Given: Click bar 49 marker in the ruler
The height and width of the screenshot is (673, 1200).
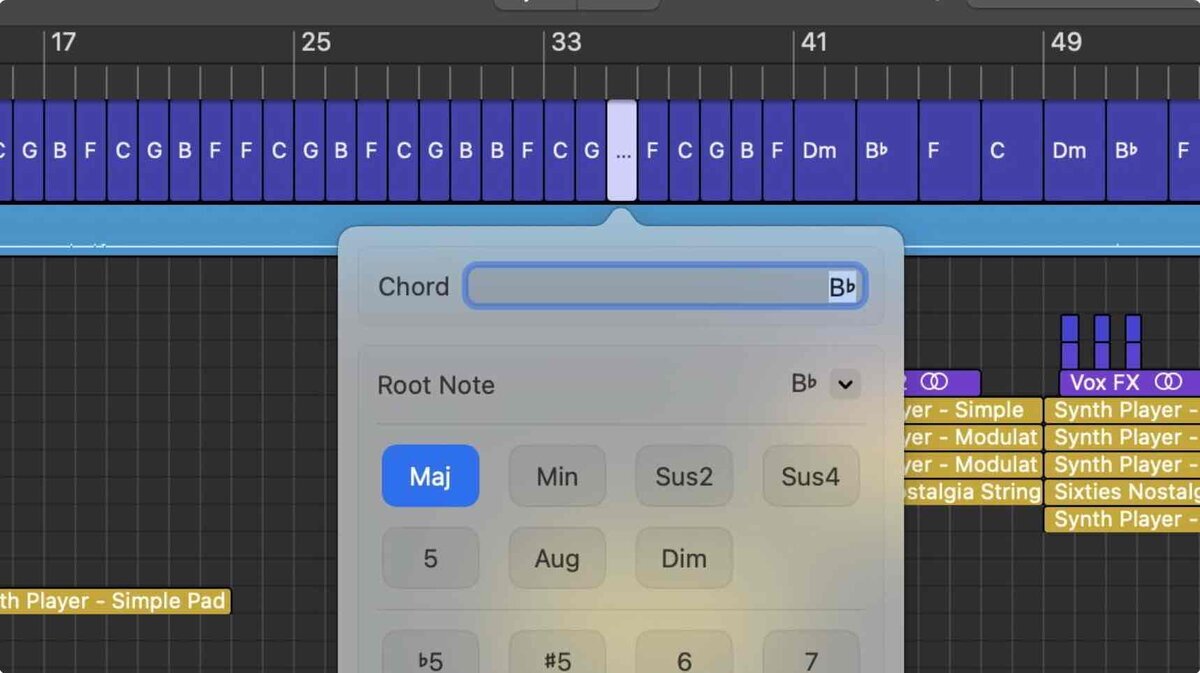Looking at the screenshot, I should [x=1066, y=42].
